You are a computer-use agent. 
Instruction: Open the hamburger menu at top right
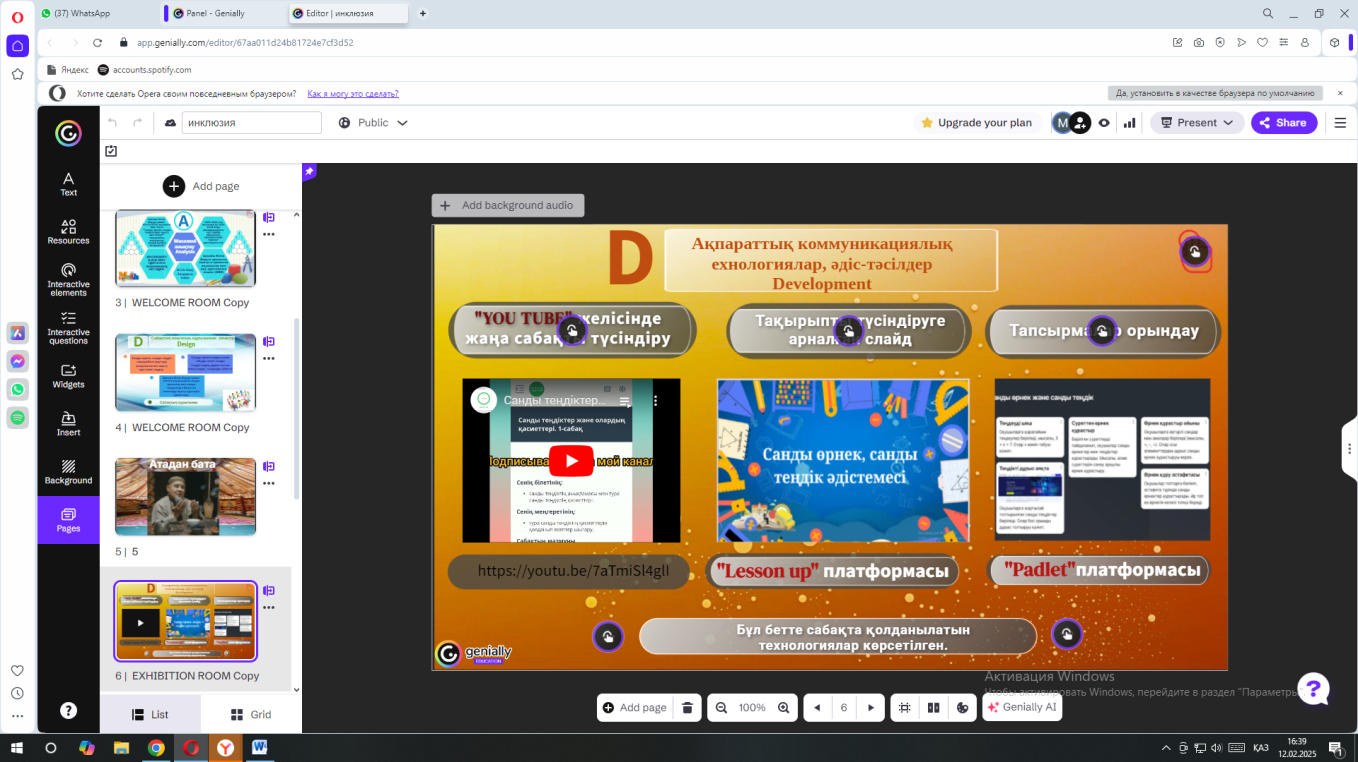1341,123
